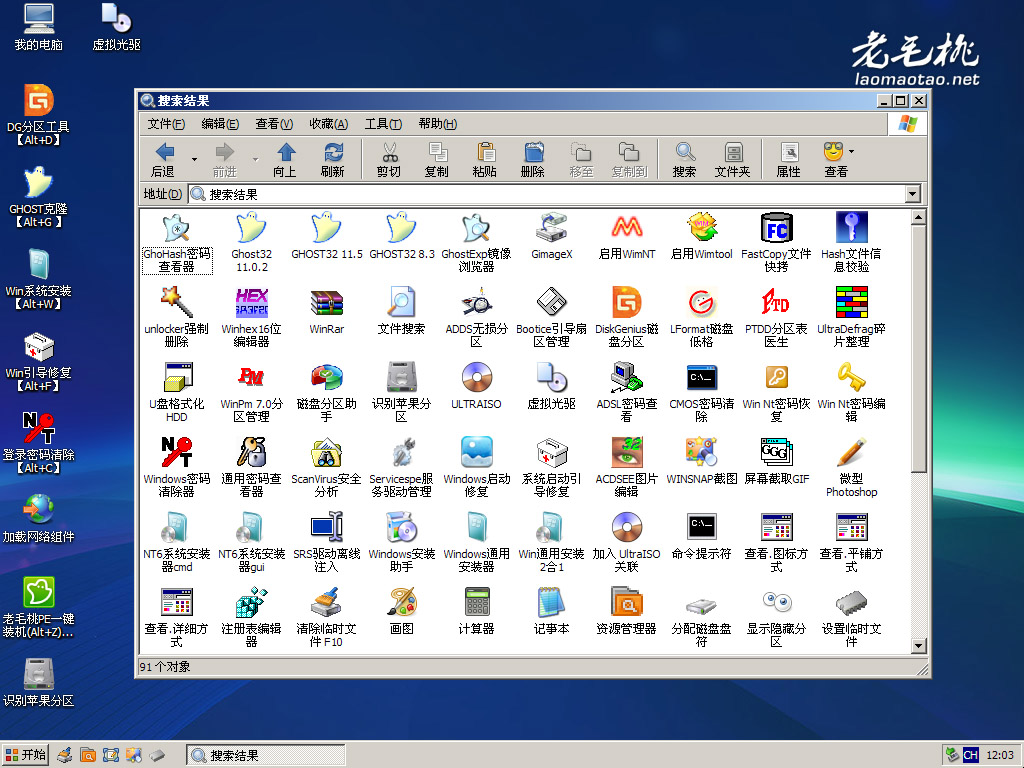Select Windows密码清除器

pos(176,468)
